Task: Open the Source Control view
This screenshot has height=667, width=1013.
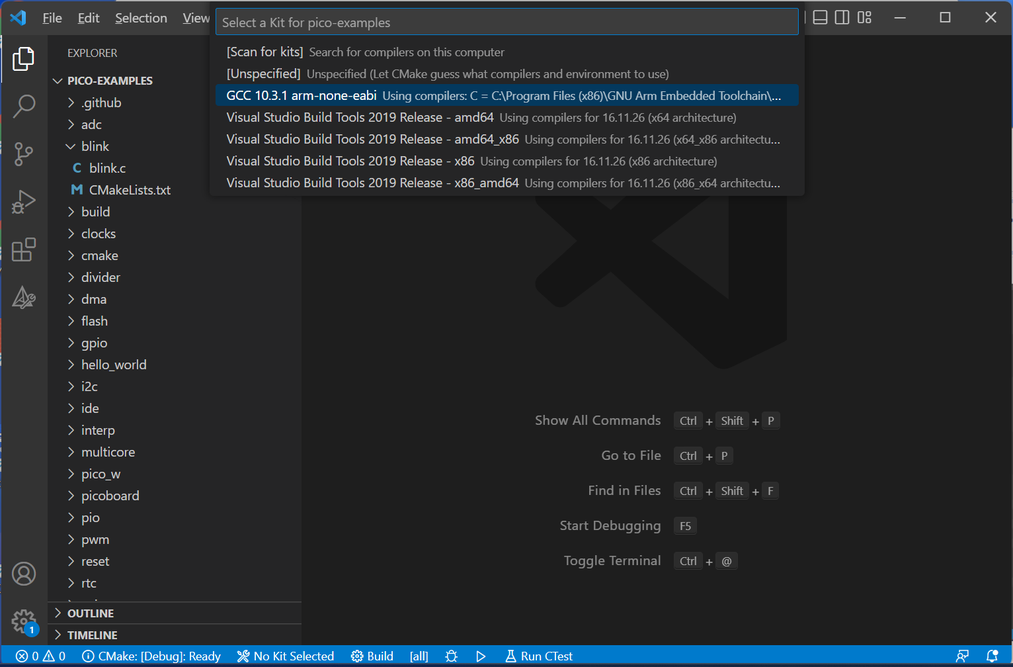Action: [x=23, y=154]
